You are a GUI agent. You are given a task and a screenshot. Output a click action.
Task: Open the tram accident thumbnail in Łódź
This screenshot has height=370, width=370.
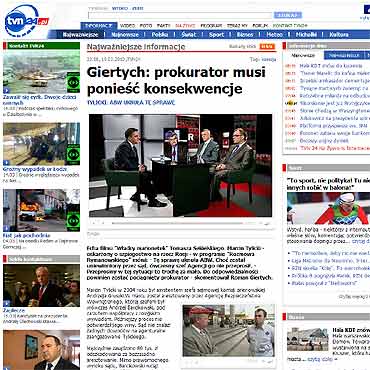pyautogui.click(x=41, y=144)
